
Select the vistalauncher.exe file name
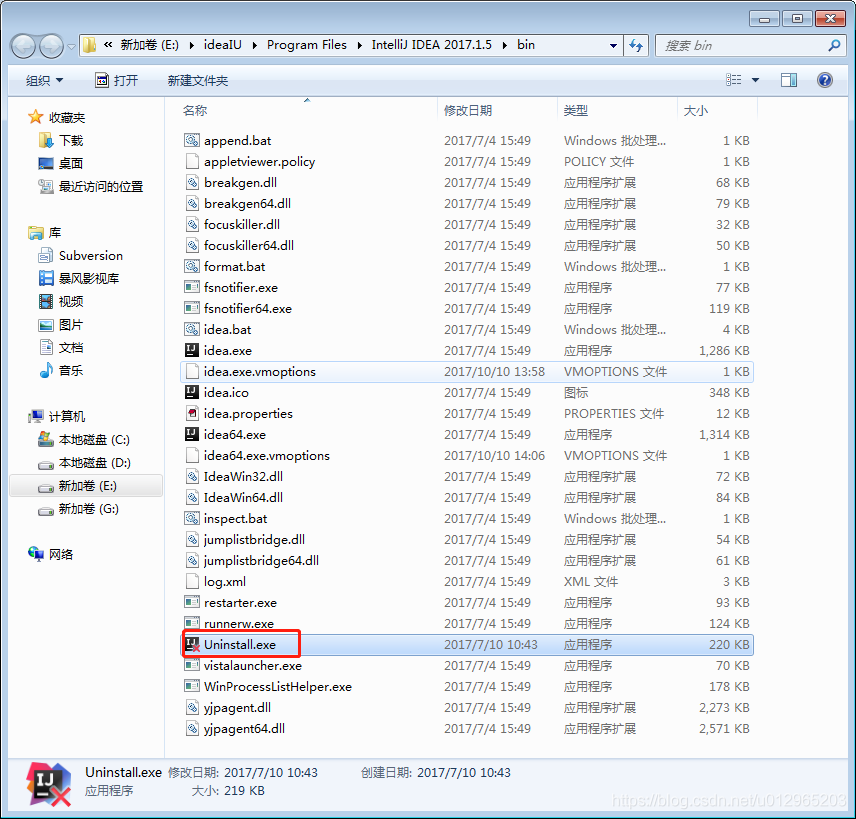pos(253,666)
